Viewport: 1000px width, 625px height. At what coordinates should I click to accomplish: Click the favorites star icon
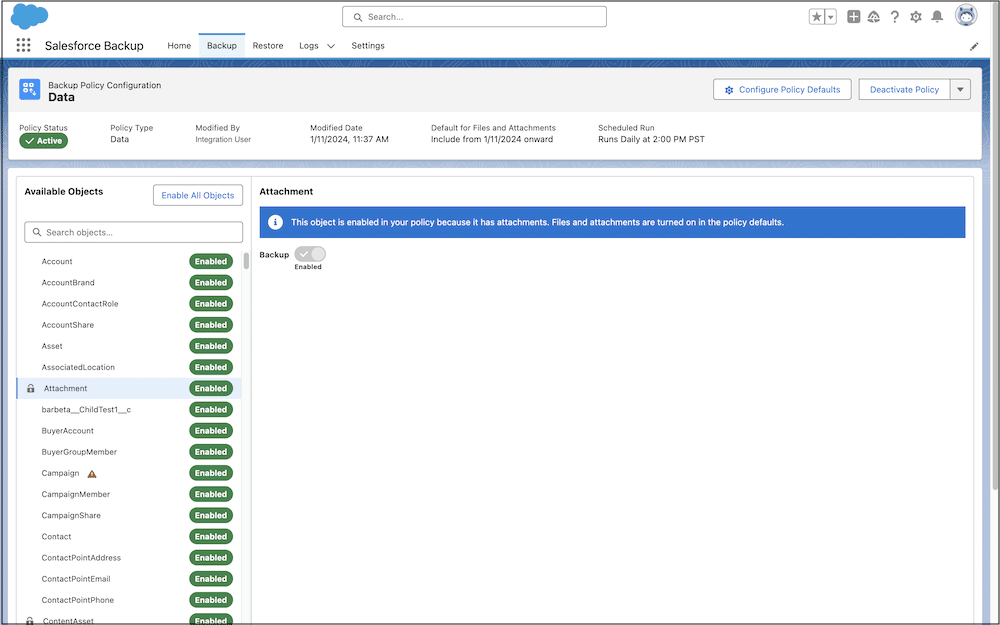click(x=816, y=17)
